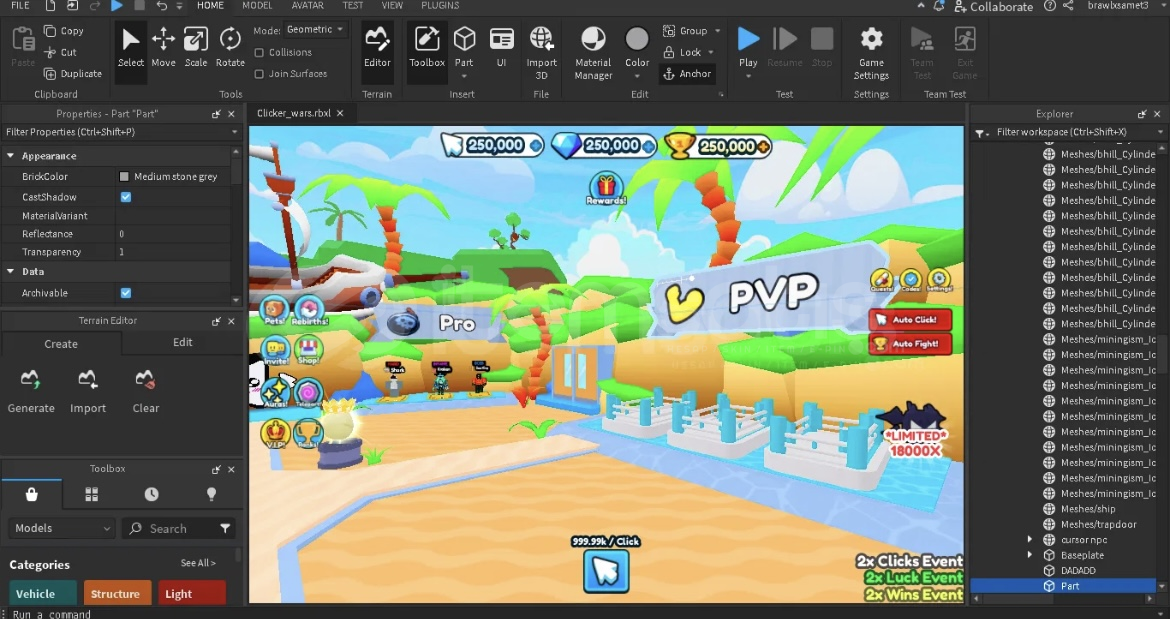The height and width of the screenshot is (619, 1170).
Task: Click the BrickColor Medium stone grey swatch
Action: tap(124, 177)
